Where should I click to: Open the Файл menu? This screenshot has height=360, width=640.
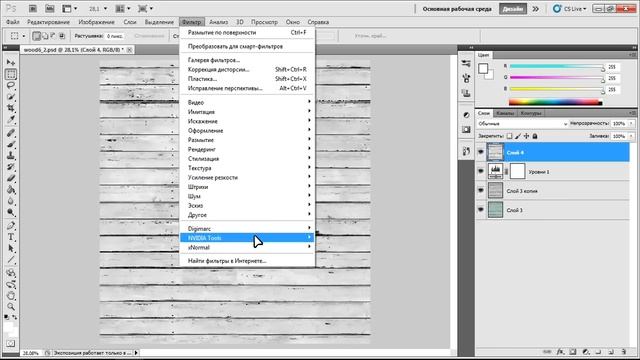click(x=13, y=22)
